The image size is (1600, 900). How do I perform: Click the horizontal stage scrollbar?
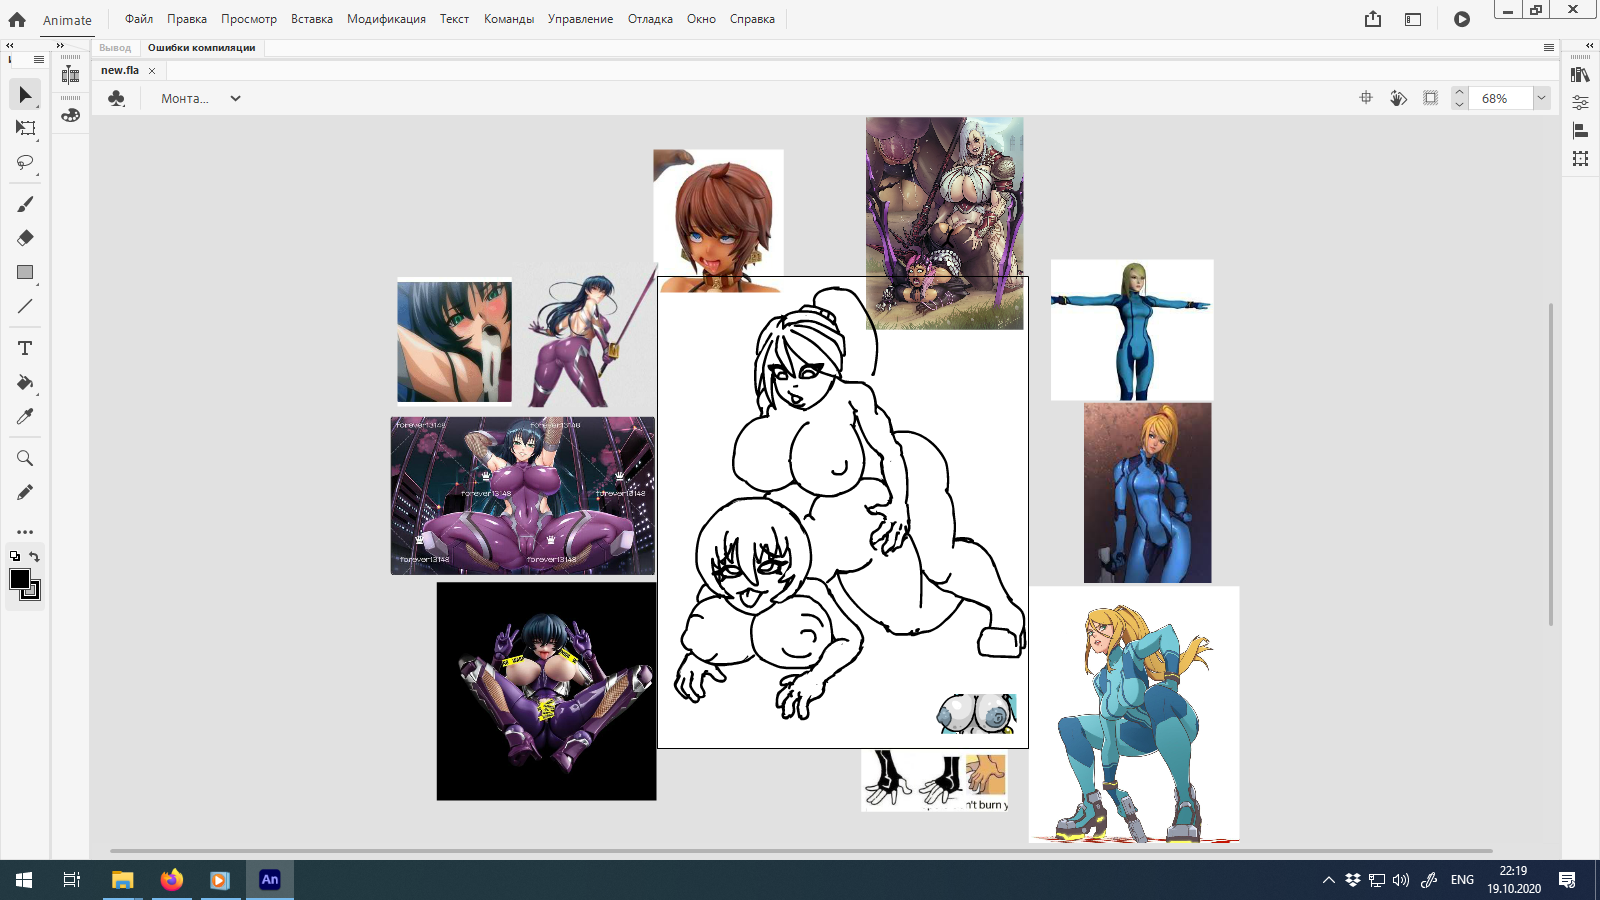click(x=801, y=851)
